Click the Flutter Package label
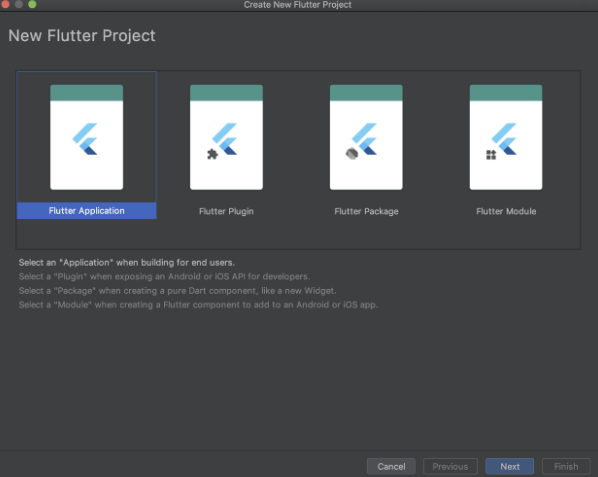This screenshot has width=598, height=477. [x=366, y=211]
